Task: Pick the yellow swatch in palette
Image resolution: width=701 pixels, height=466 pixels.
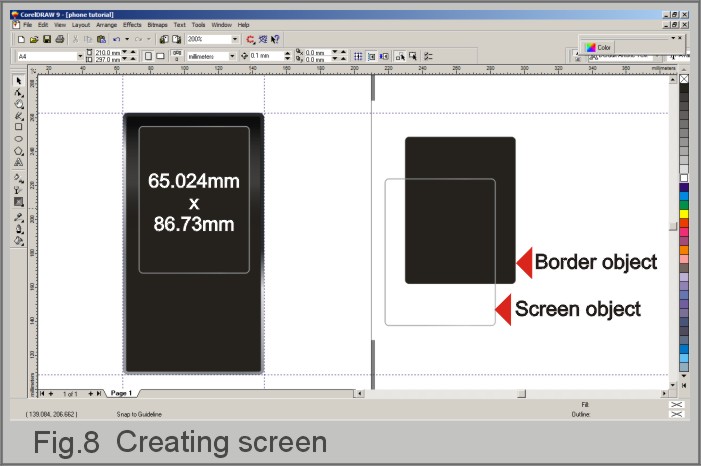Action: [684, 214]
